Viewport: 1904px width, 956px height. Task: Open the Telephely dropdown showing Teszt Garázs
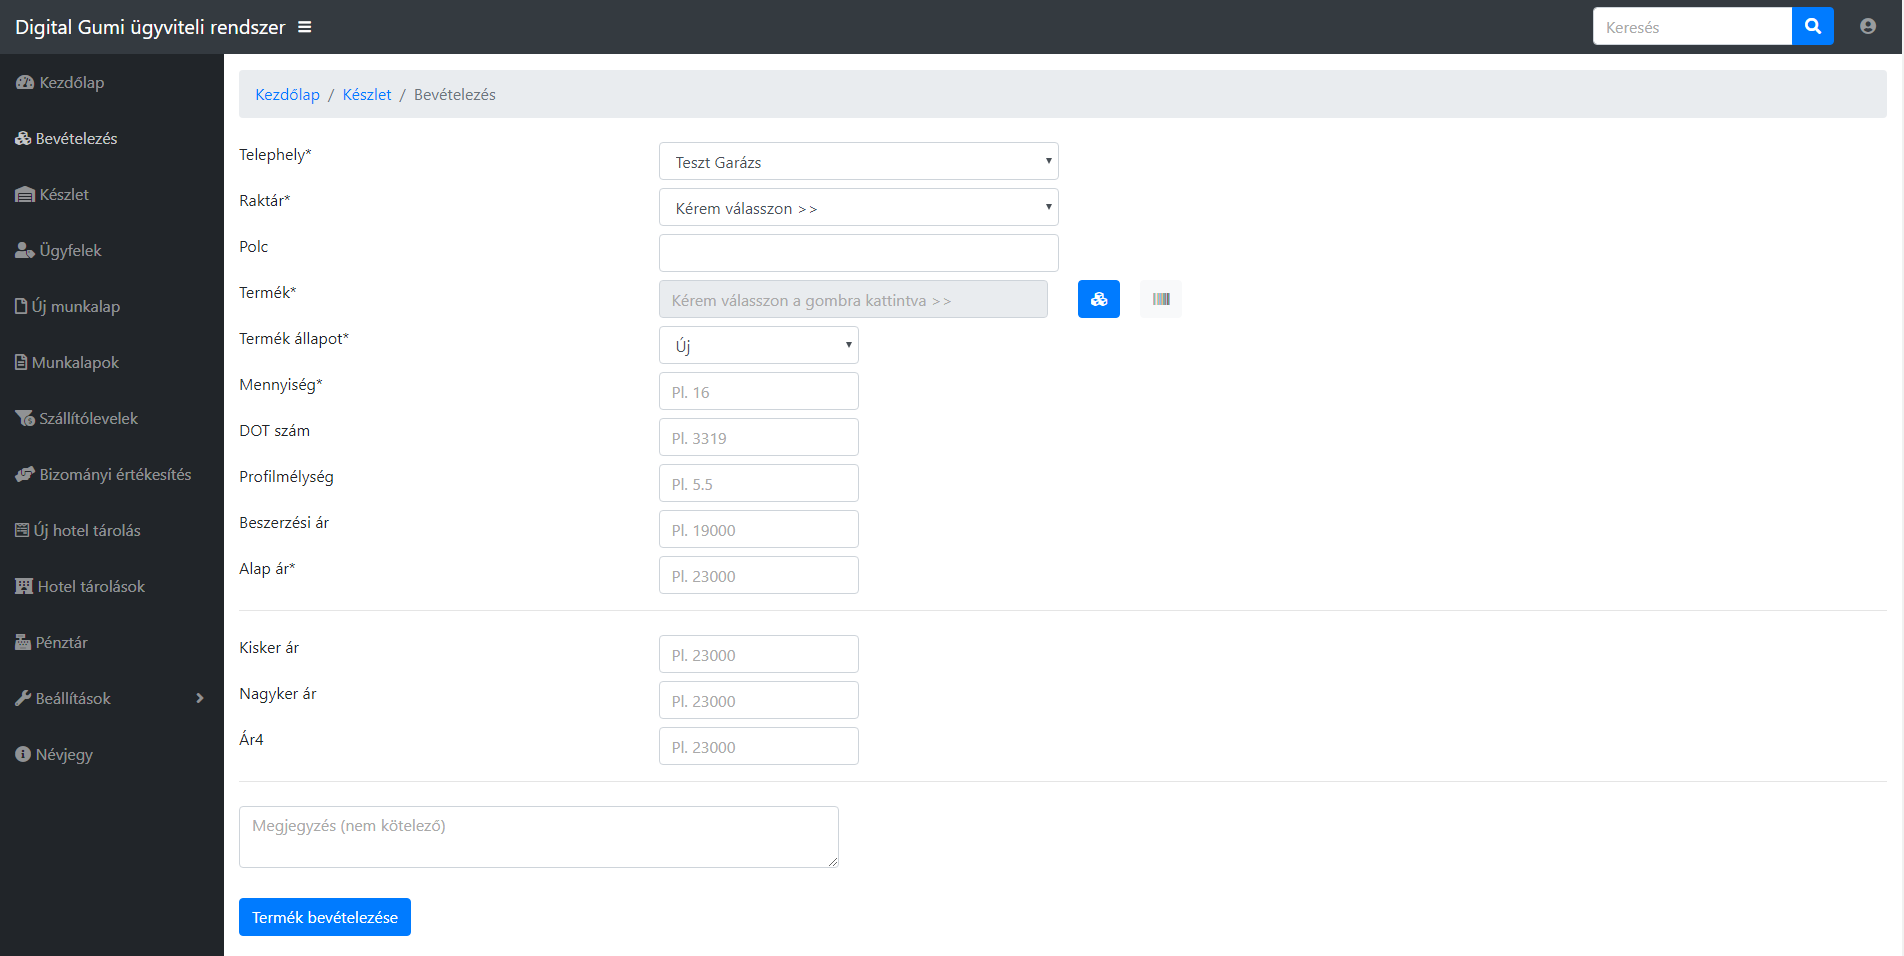pyautogui.click(x=859, y=161)
